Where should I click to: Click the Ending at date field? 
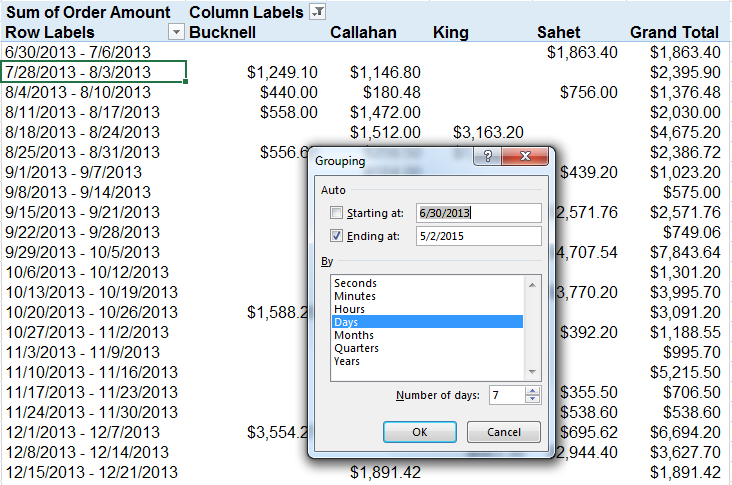tap(479, 236)
